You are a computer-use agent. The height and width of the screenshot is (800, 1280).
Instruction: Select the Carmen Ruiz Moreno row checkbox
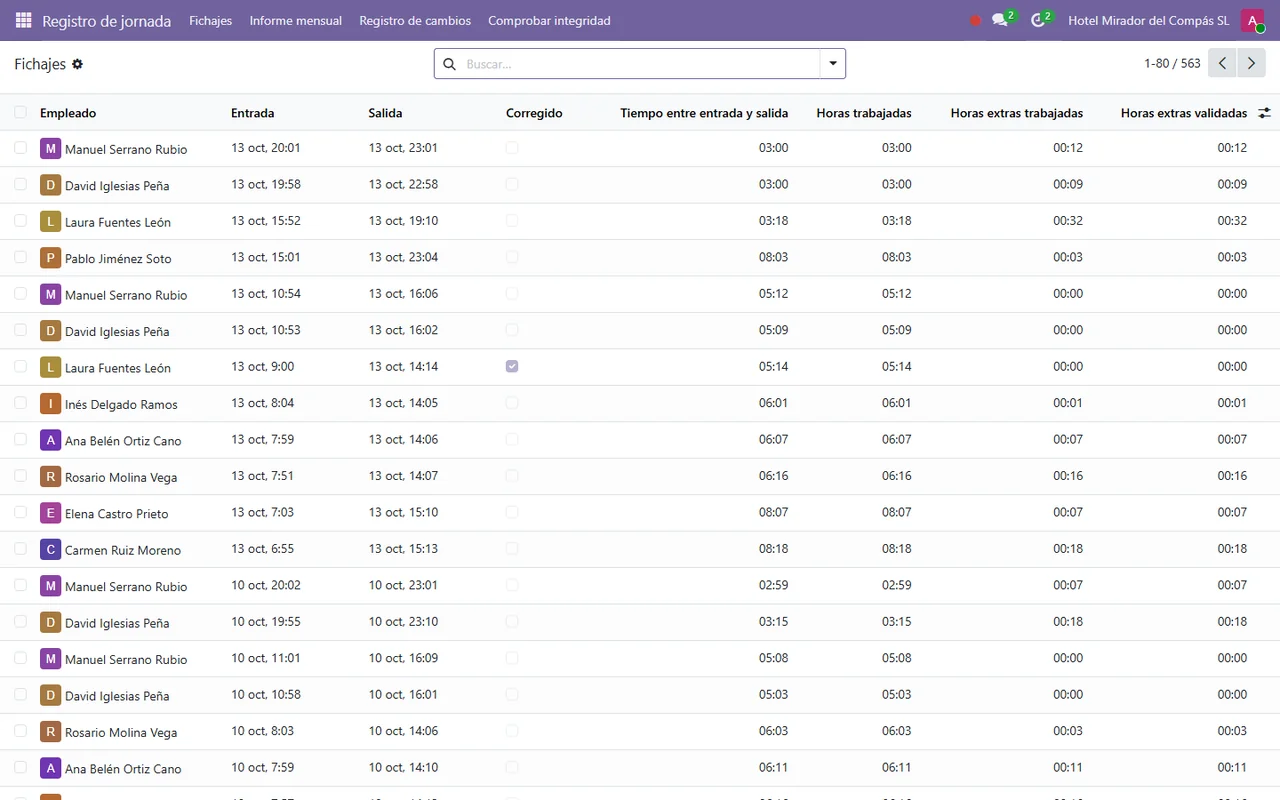tap(20, 549)
